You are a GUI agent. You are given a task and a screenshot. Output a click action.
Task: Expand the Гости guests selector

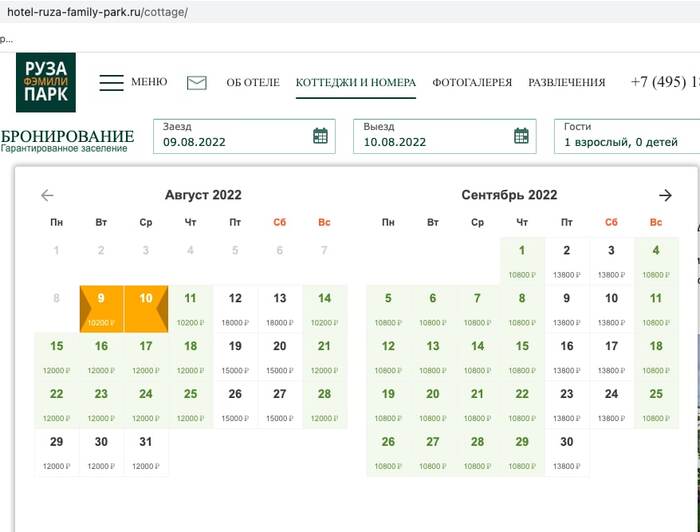627,136
